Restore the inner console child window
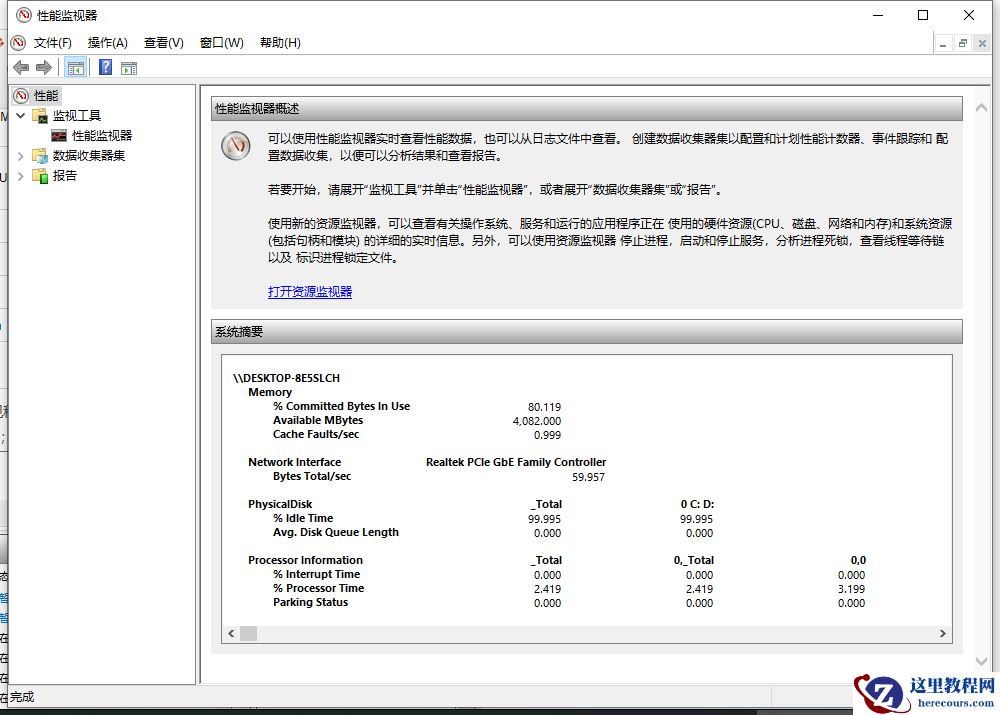 (961, 43)
